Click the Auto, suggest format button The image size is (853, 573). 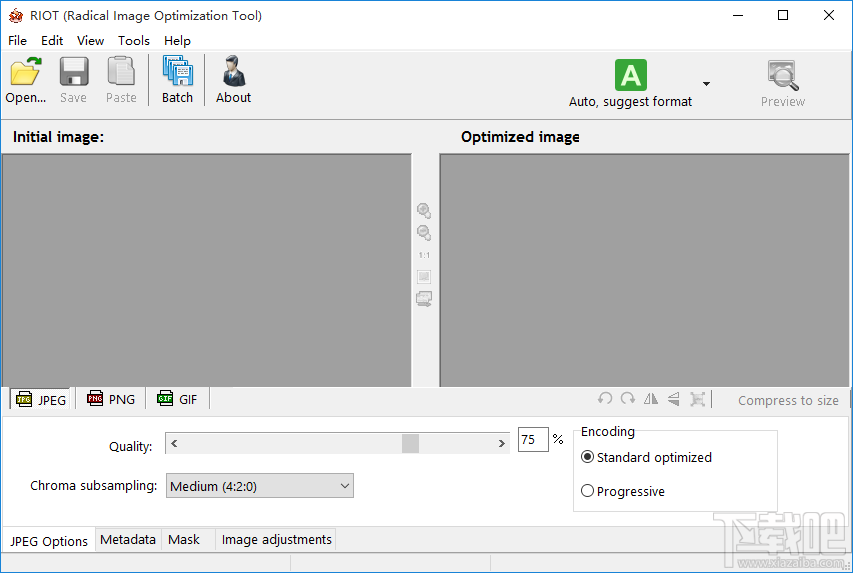pos(631,83)
